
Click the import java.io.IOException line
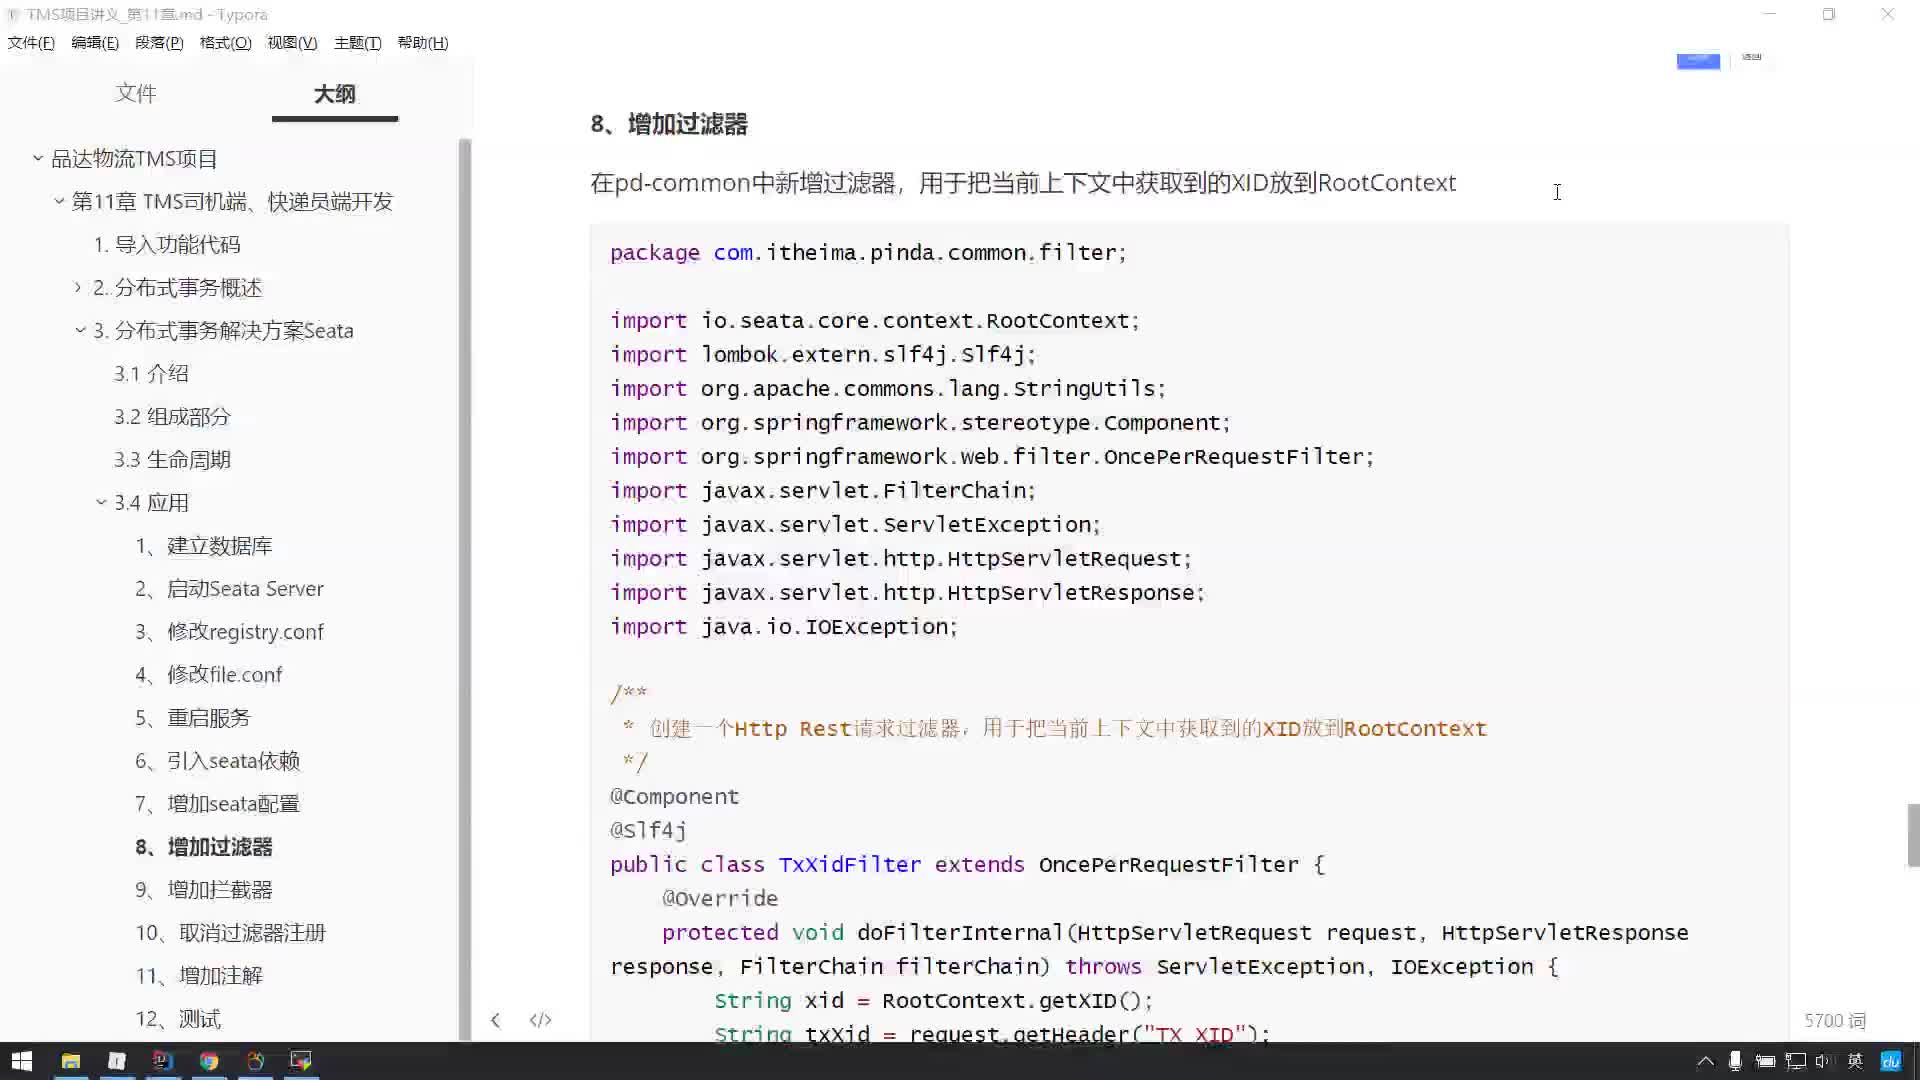784,626
